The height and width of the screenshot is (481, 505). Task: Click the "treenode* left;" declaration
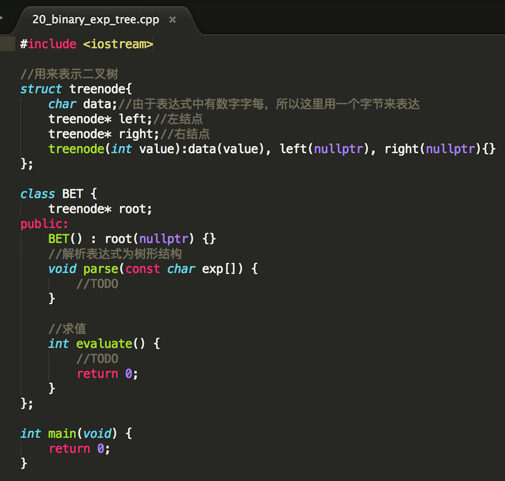100,119
